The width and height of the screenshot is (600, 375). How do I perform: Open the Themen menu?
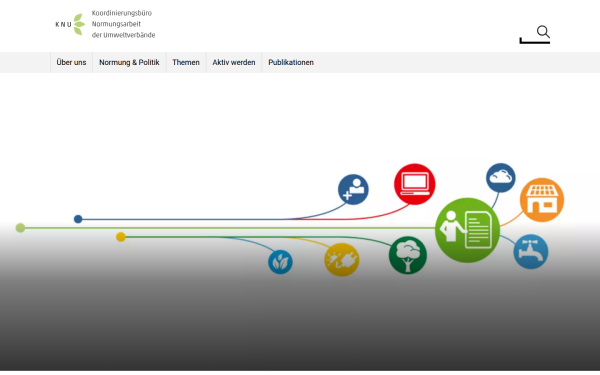(x=186, y=62)
